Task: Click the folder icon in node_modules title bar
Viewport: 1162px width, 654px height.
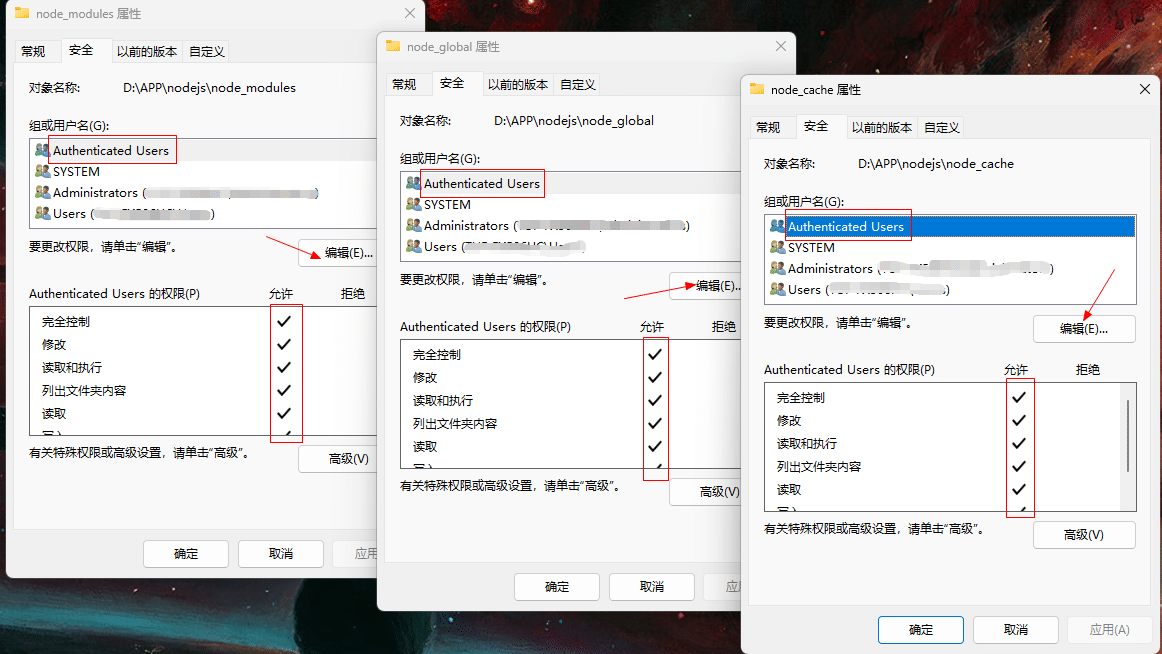Action: tap(22, 14)
